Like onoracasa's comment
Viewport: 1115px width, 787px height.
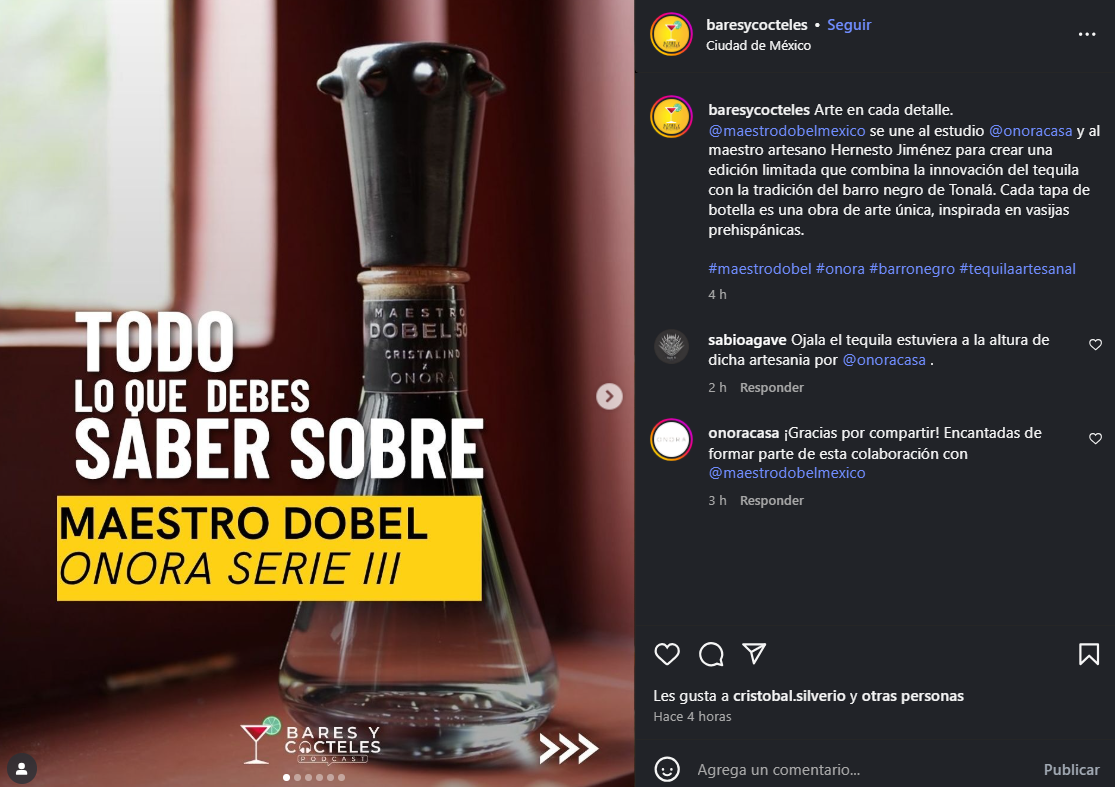(x=1095, y=439)
